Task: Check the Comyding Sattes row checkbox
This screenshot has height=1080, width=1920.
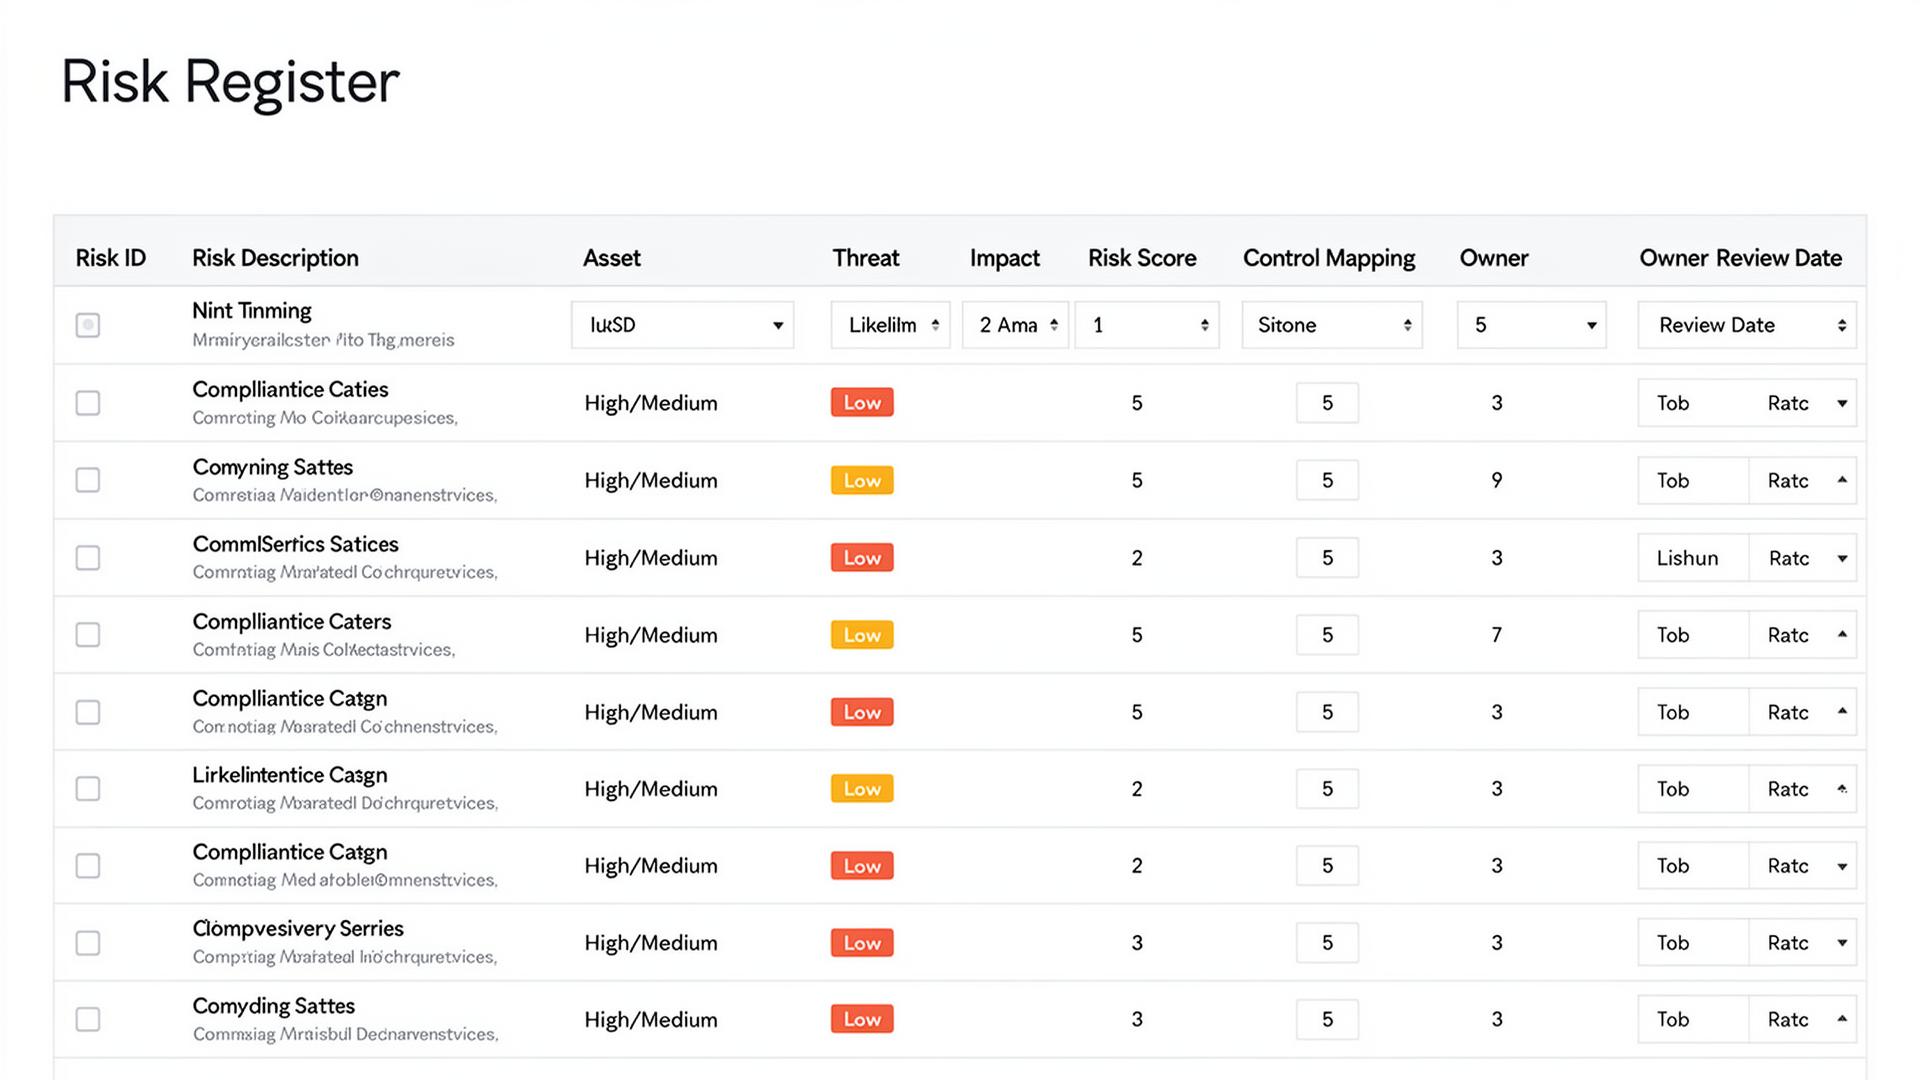Action: pyautogui.click(x=88, y=1019)
